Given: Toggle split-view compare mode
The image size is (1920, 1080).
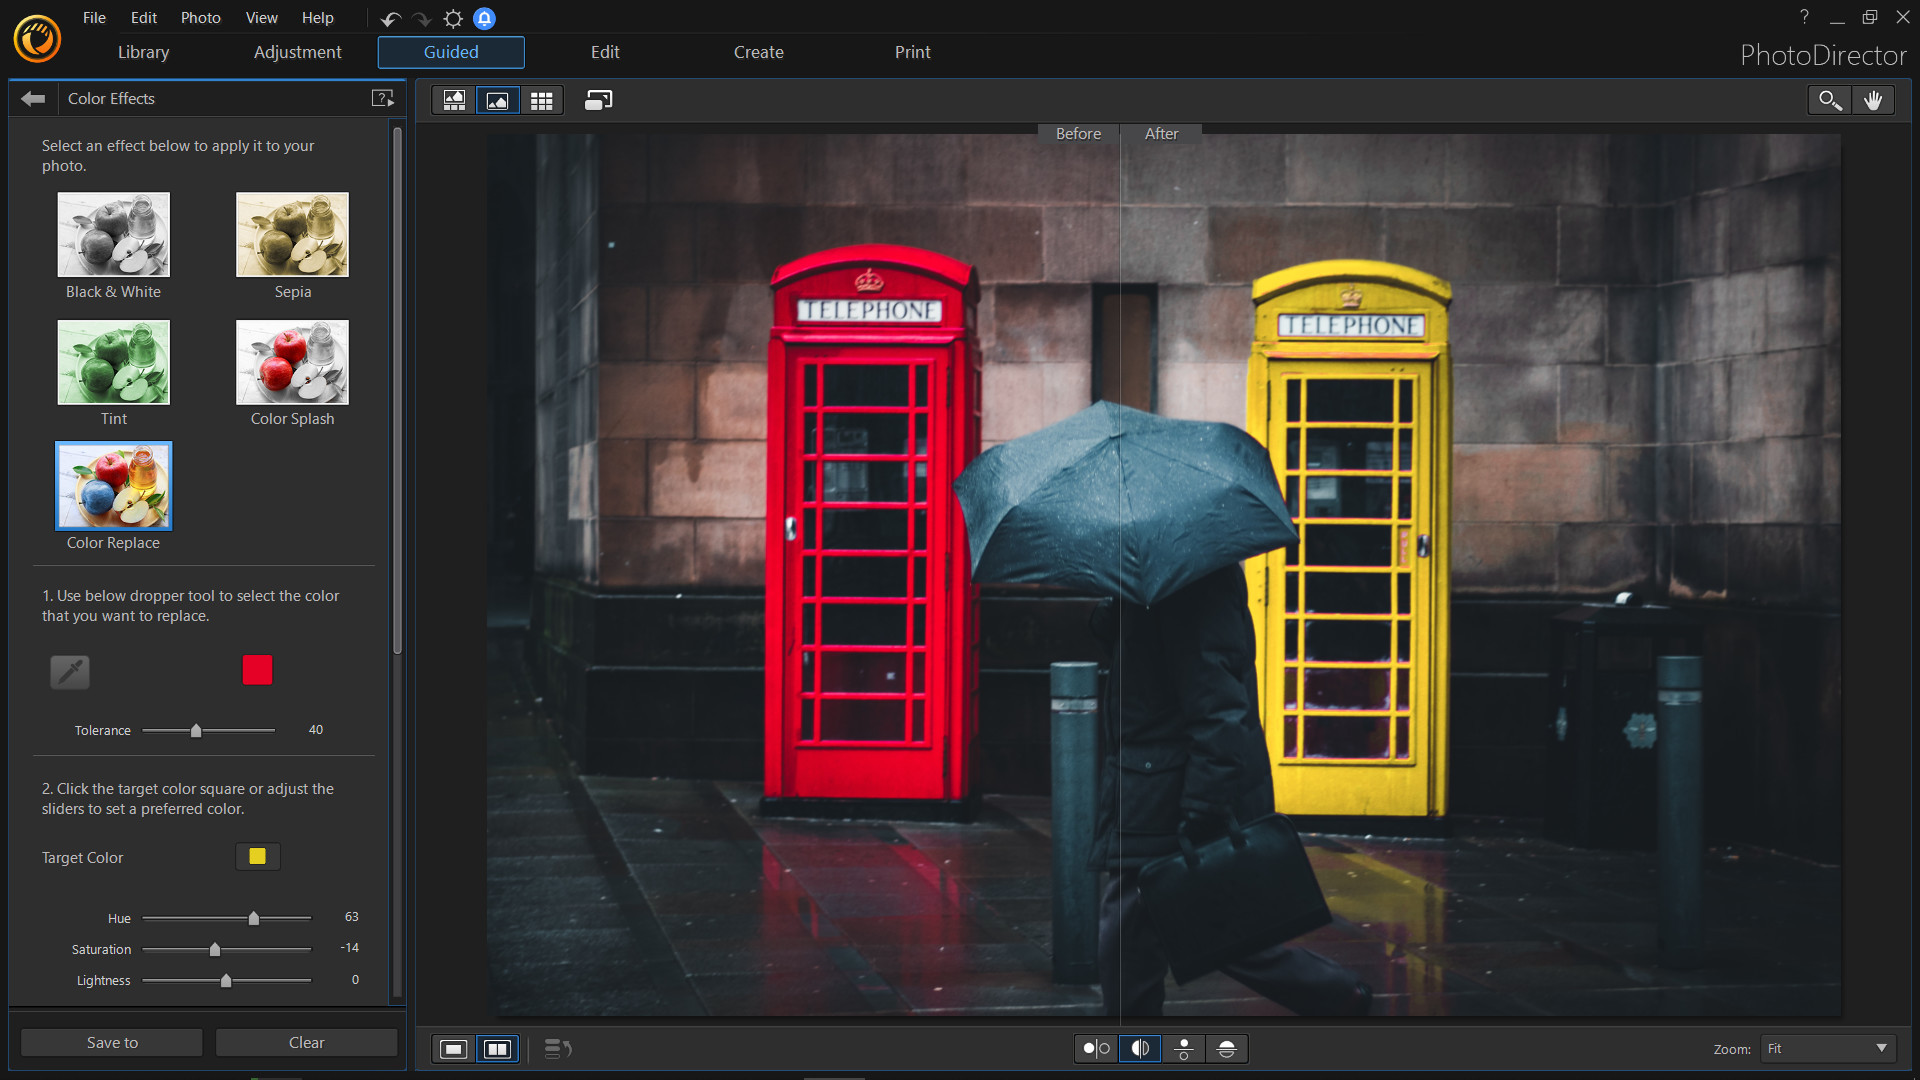Looking at the screenshot, I should [1139, 1048].
